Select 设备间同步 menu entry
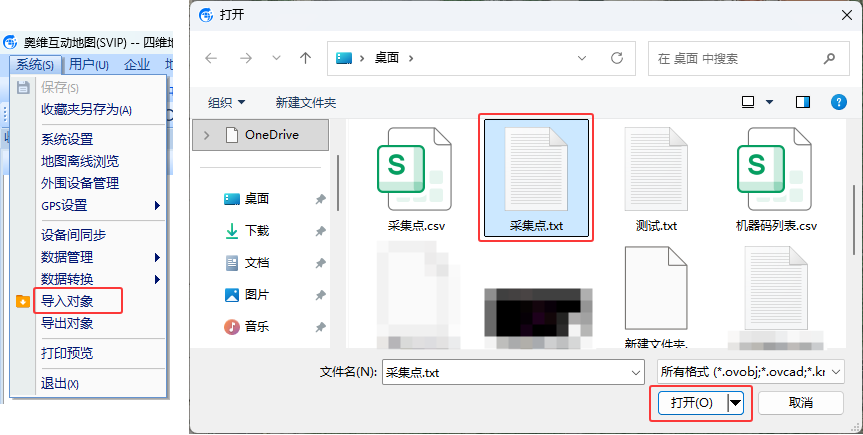The image size is (863, 435). tap(74, 235)
